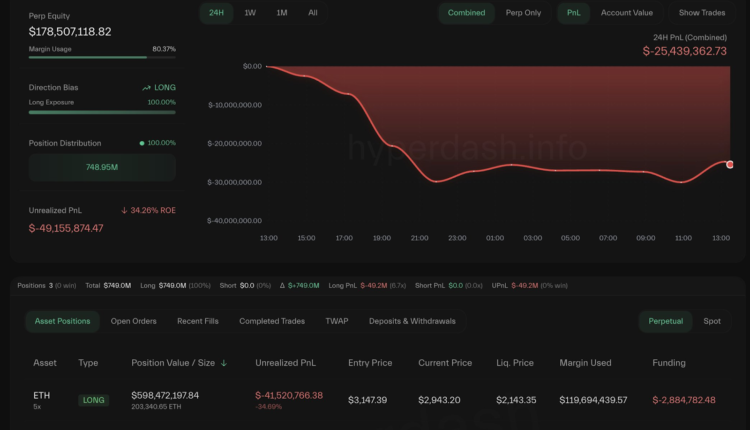The image size is (750, 430).
Task: Sort table by the Unrealized PnL column
Action: 285,363
